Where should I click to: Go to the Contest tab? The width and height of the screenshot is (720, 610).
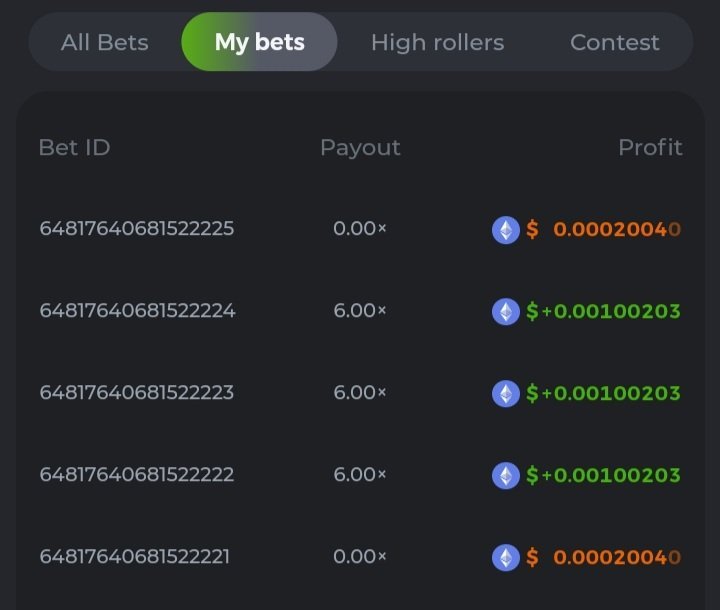[x=614, y=43]
